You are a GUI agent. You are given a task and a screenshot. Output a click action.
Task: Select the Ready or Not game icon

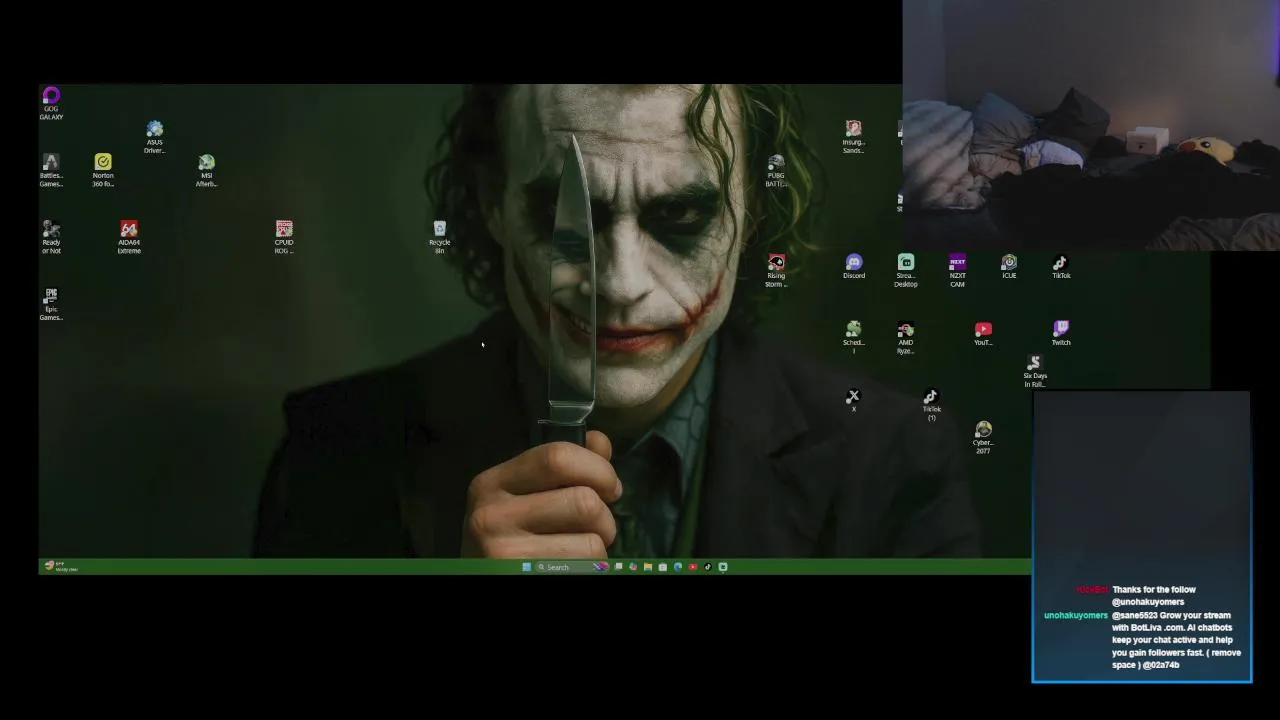51,237
